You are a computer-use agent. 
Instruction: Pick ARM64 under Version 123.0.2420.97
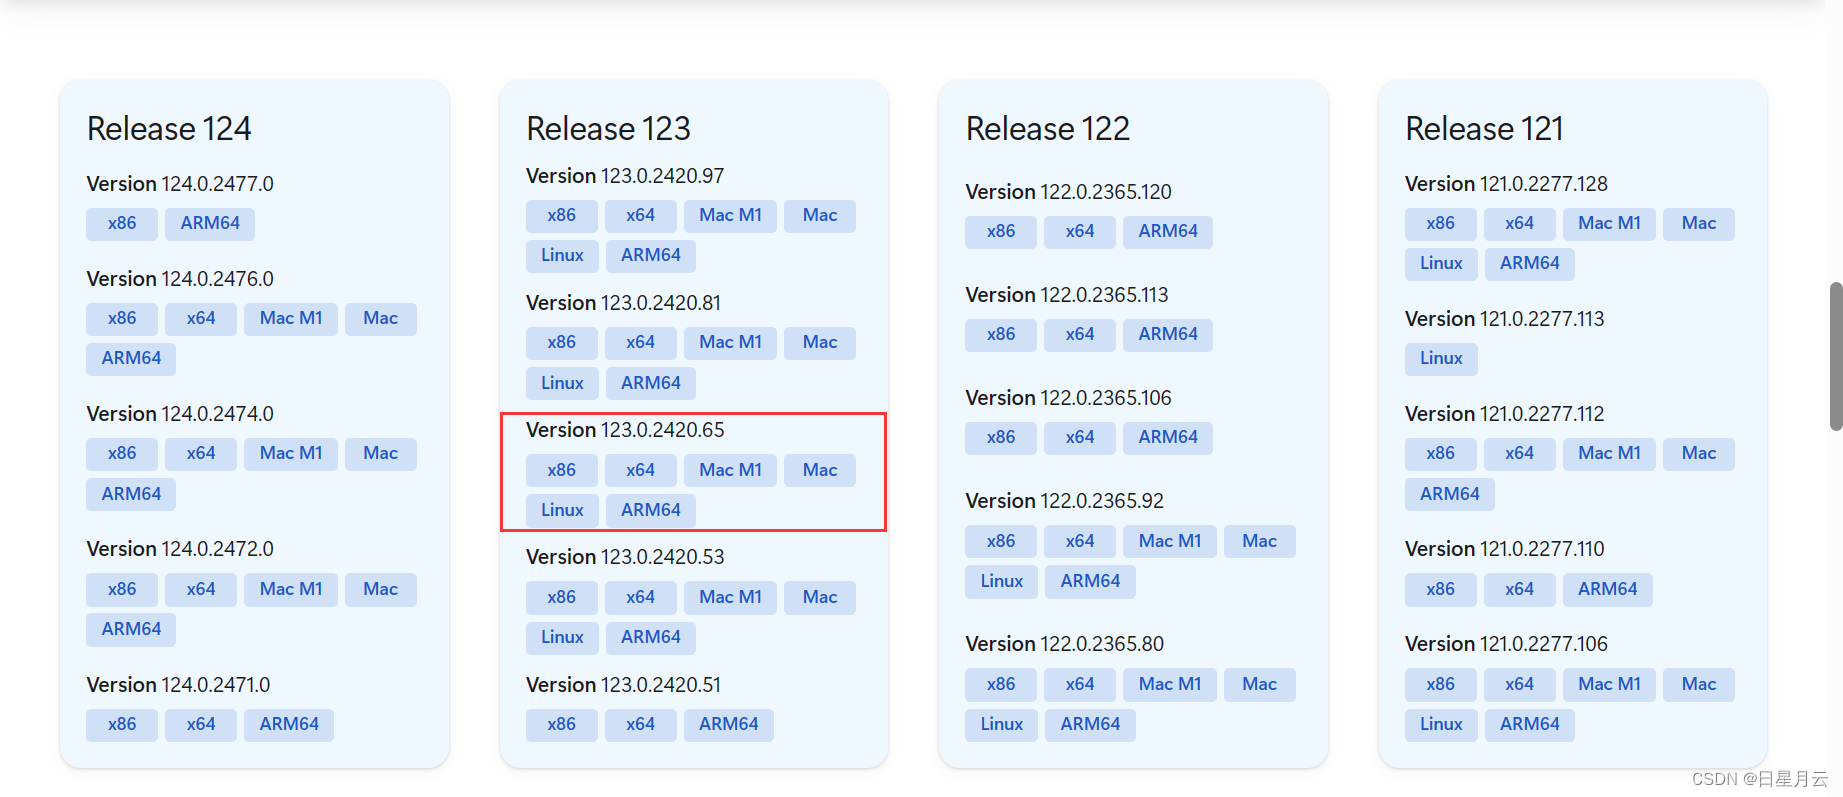coord(651,256)
